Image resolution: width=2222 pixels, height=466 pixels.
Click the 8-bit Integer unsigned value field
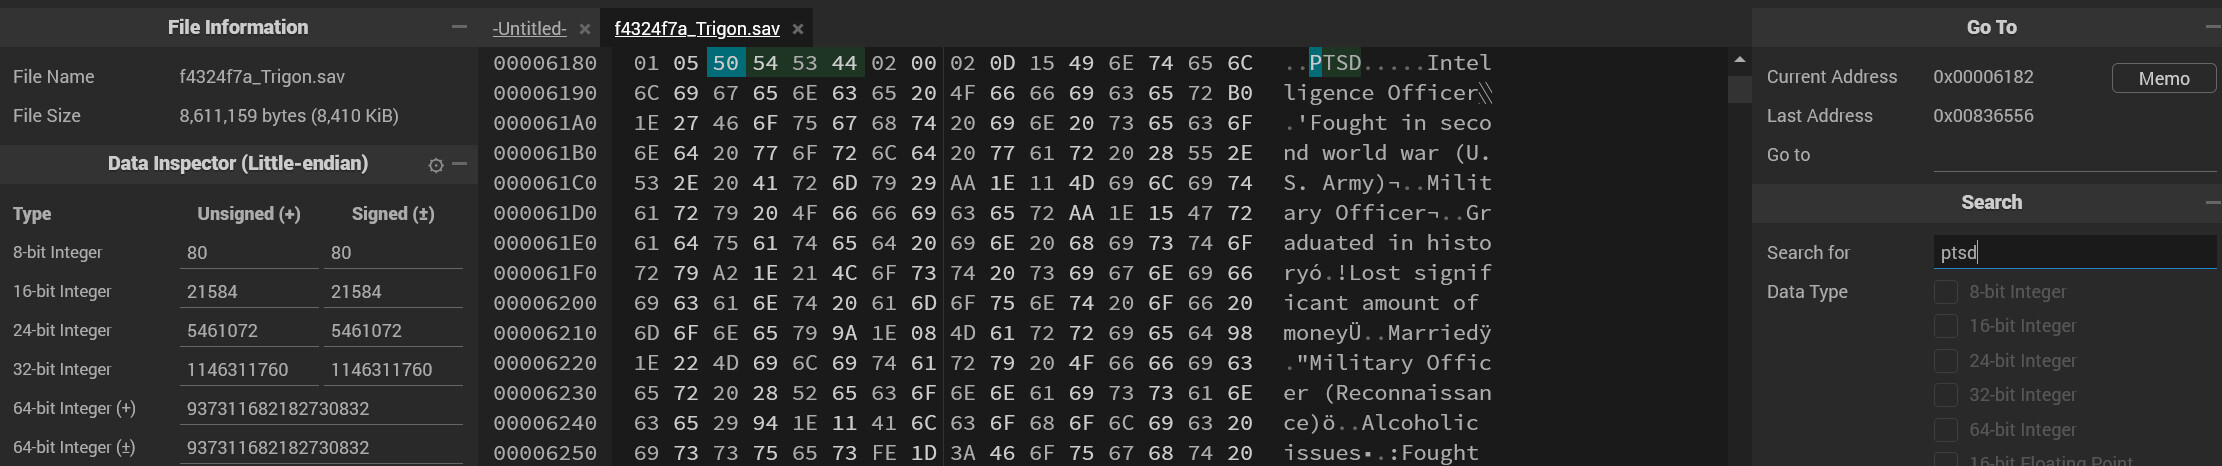[249, 253]
